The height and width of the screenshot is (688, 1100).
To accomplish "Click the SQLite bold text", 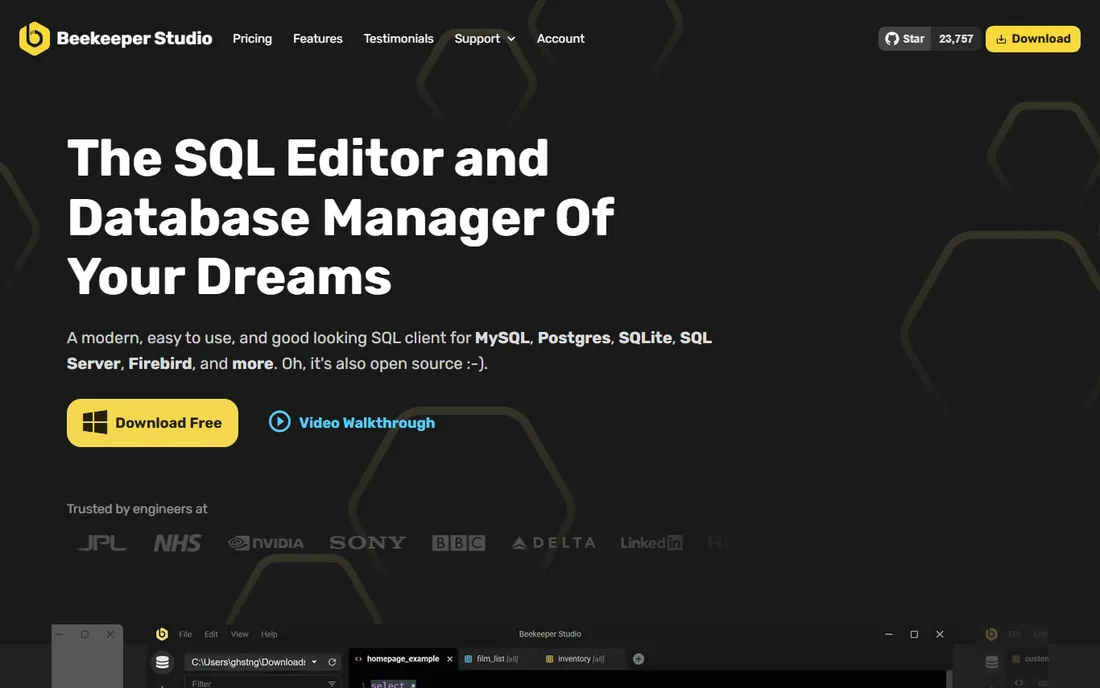I will [645, 338].
